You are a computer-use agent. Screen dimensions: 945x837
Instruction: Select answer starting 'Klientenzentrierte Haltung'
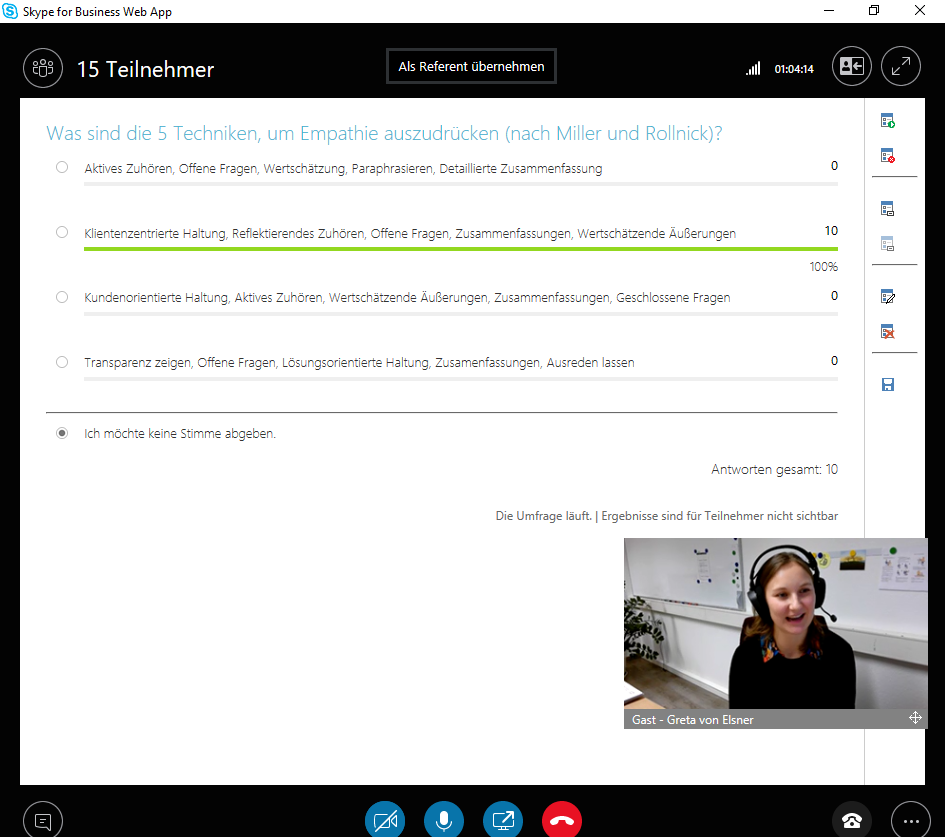tap(62, 232)
